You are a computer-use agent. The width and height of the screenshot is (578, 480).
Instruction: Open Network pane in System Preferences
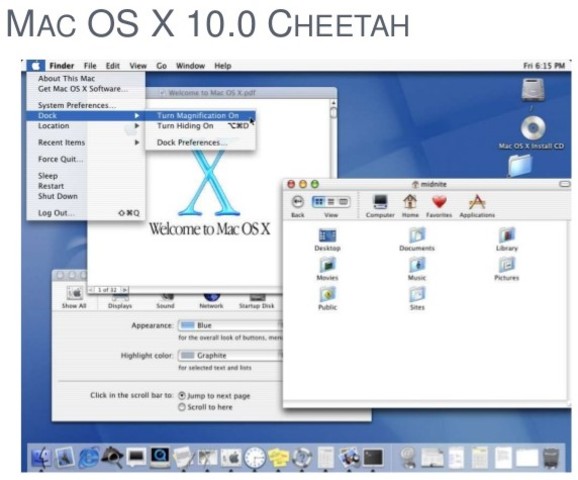(211, 302)
